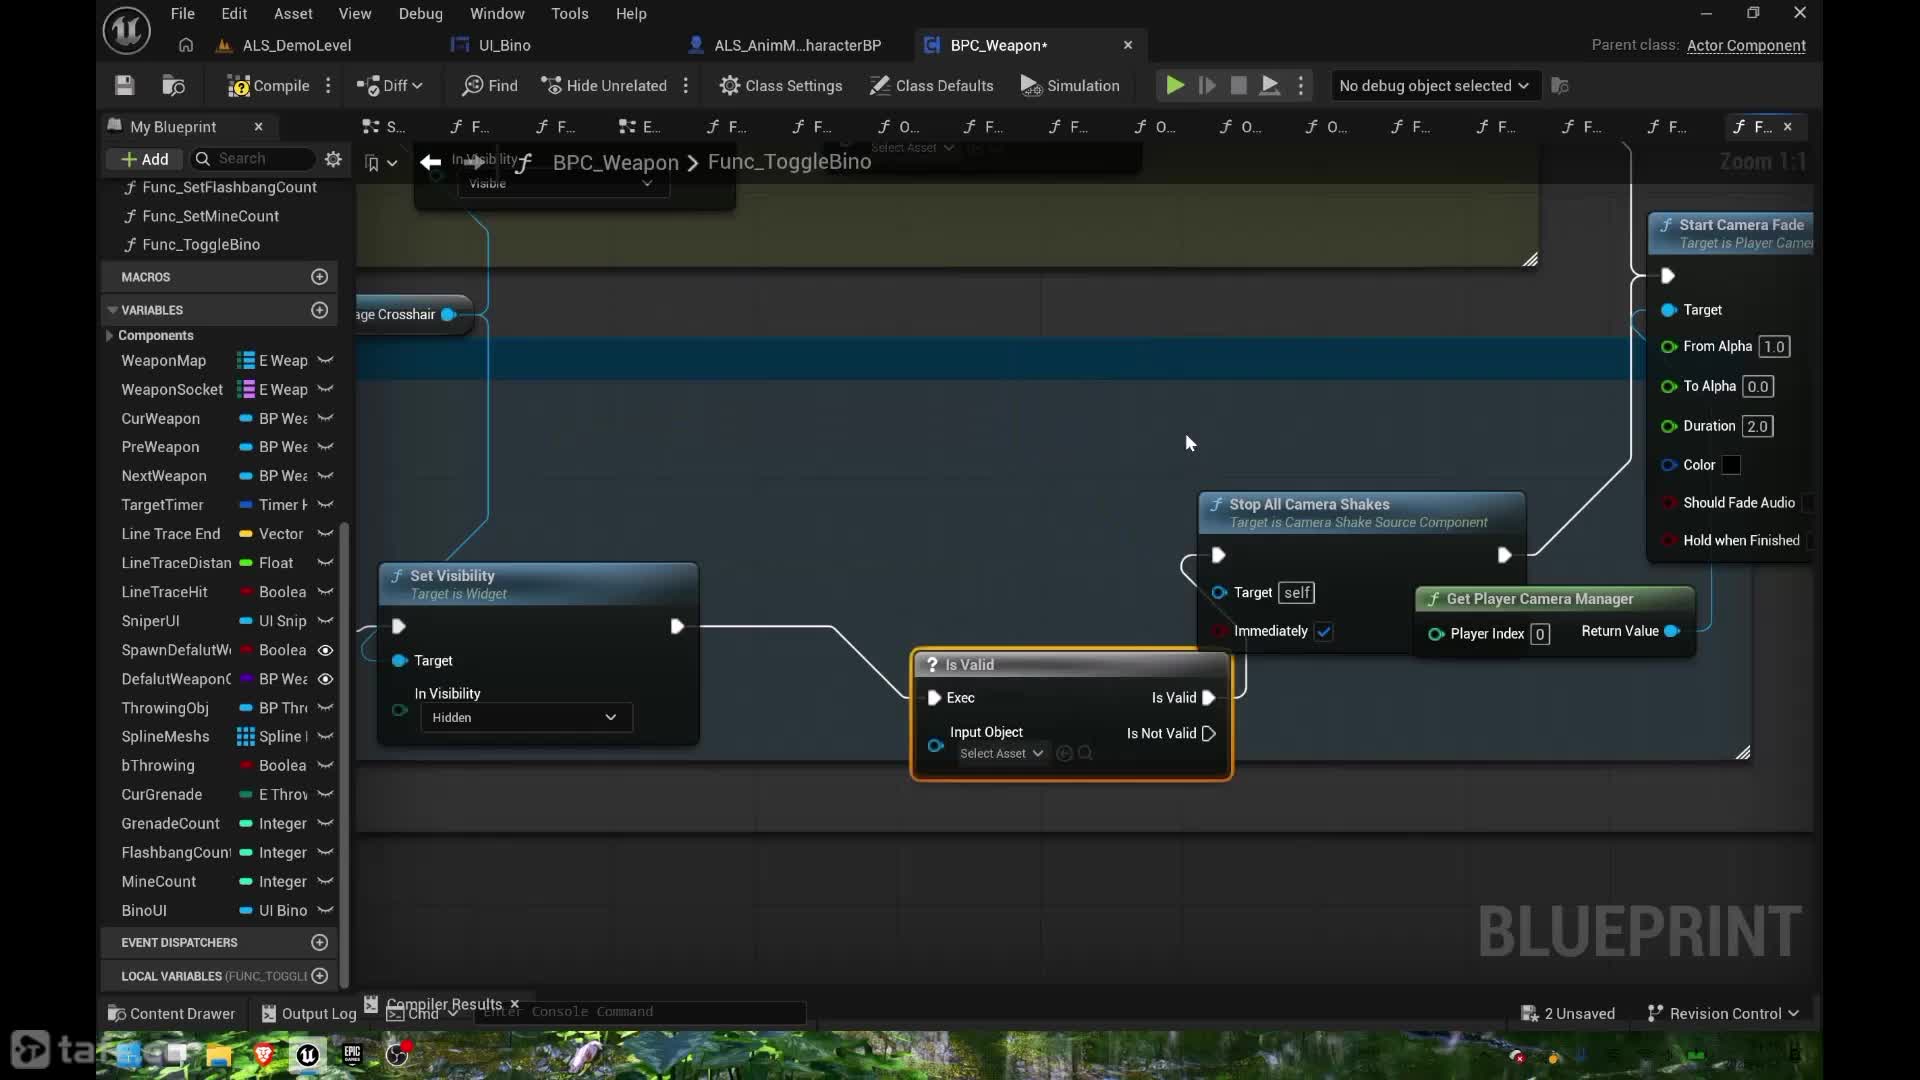Image resolution: width=1920 pixels, height=1080 pixels.
Task: Switch to the ALS_DemoLevel tab
Action: point(297,45)
